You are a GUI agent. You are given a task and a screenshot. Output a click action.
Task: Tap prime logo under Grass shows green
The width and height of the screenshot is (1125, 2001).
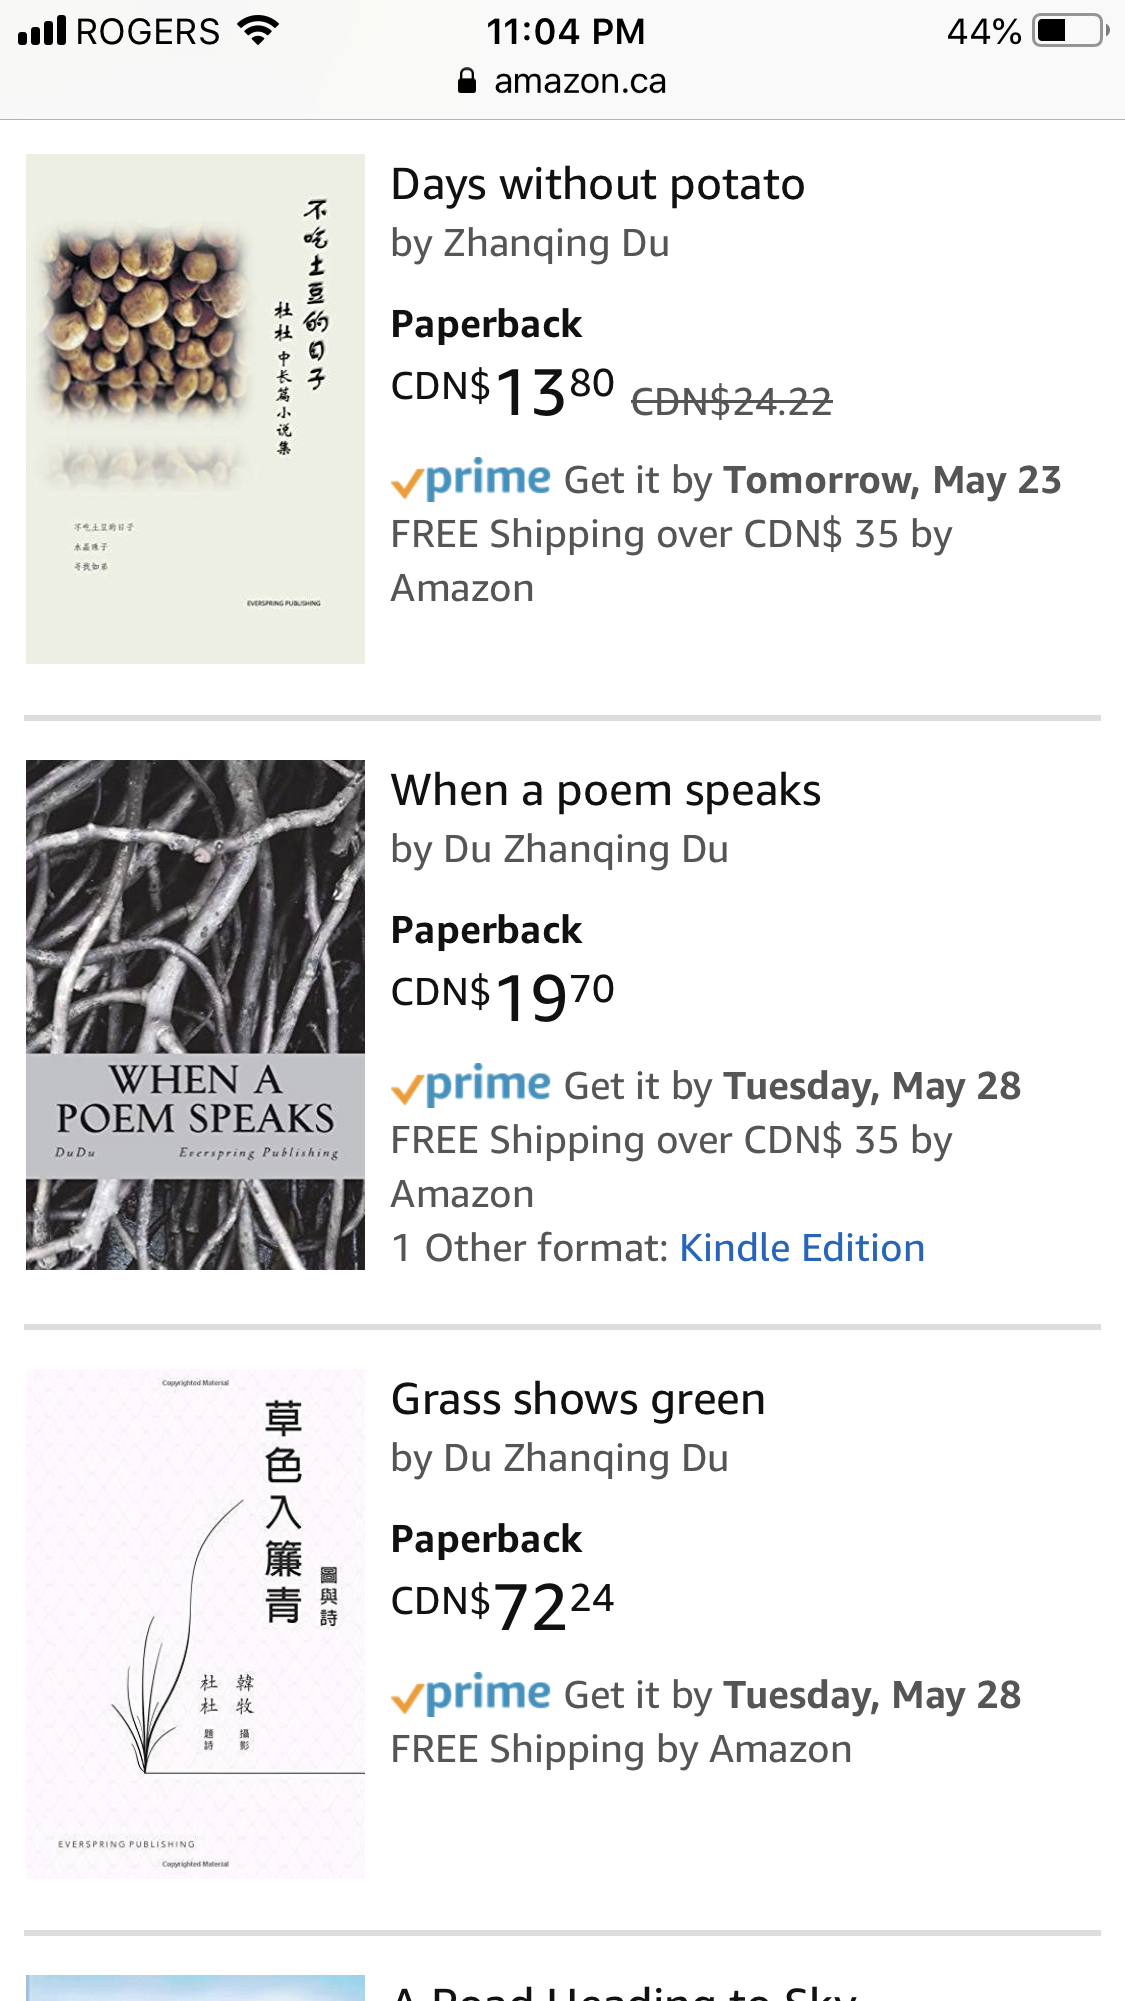tap(471, 1694)
